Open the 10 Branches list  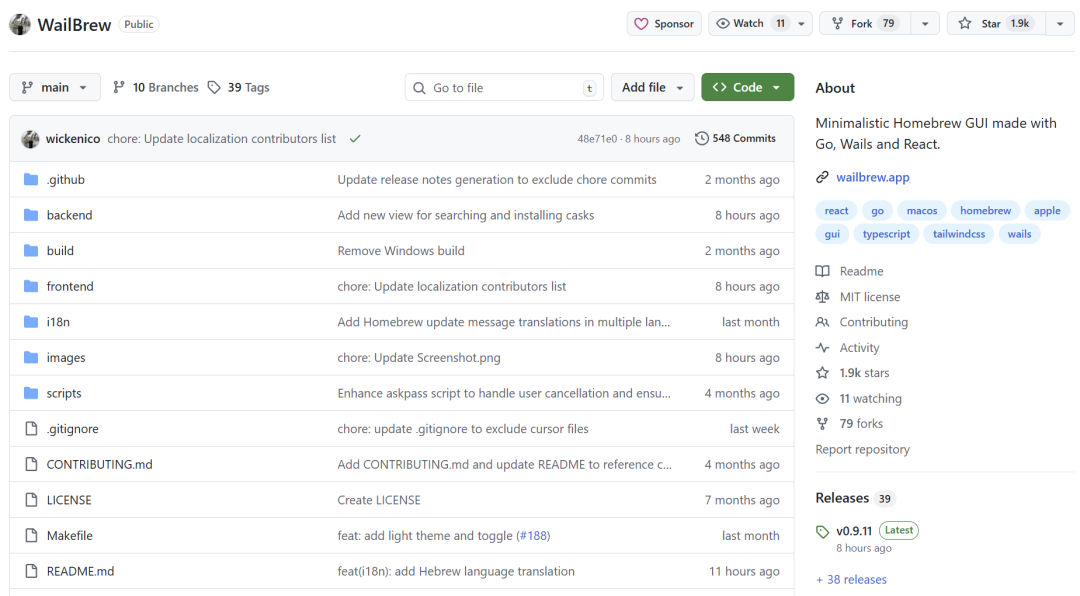(155, 88)
